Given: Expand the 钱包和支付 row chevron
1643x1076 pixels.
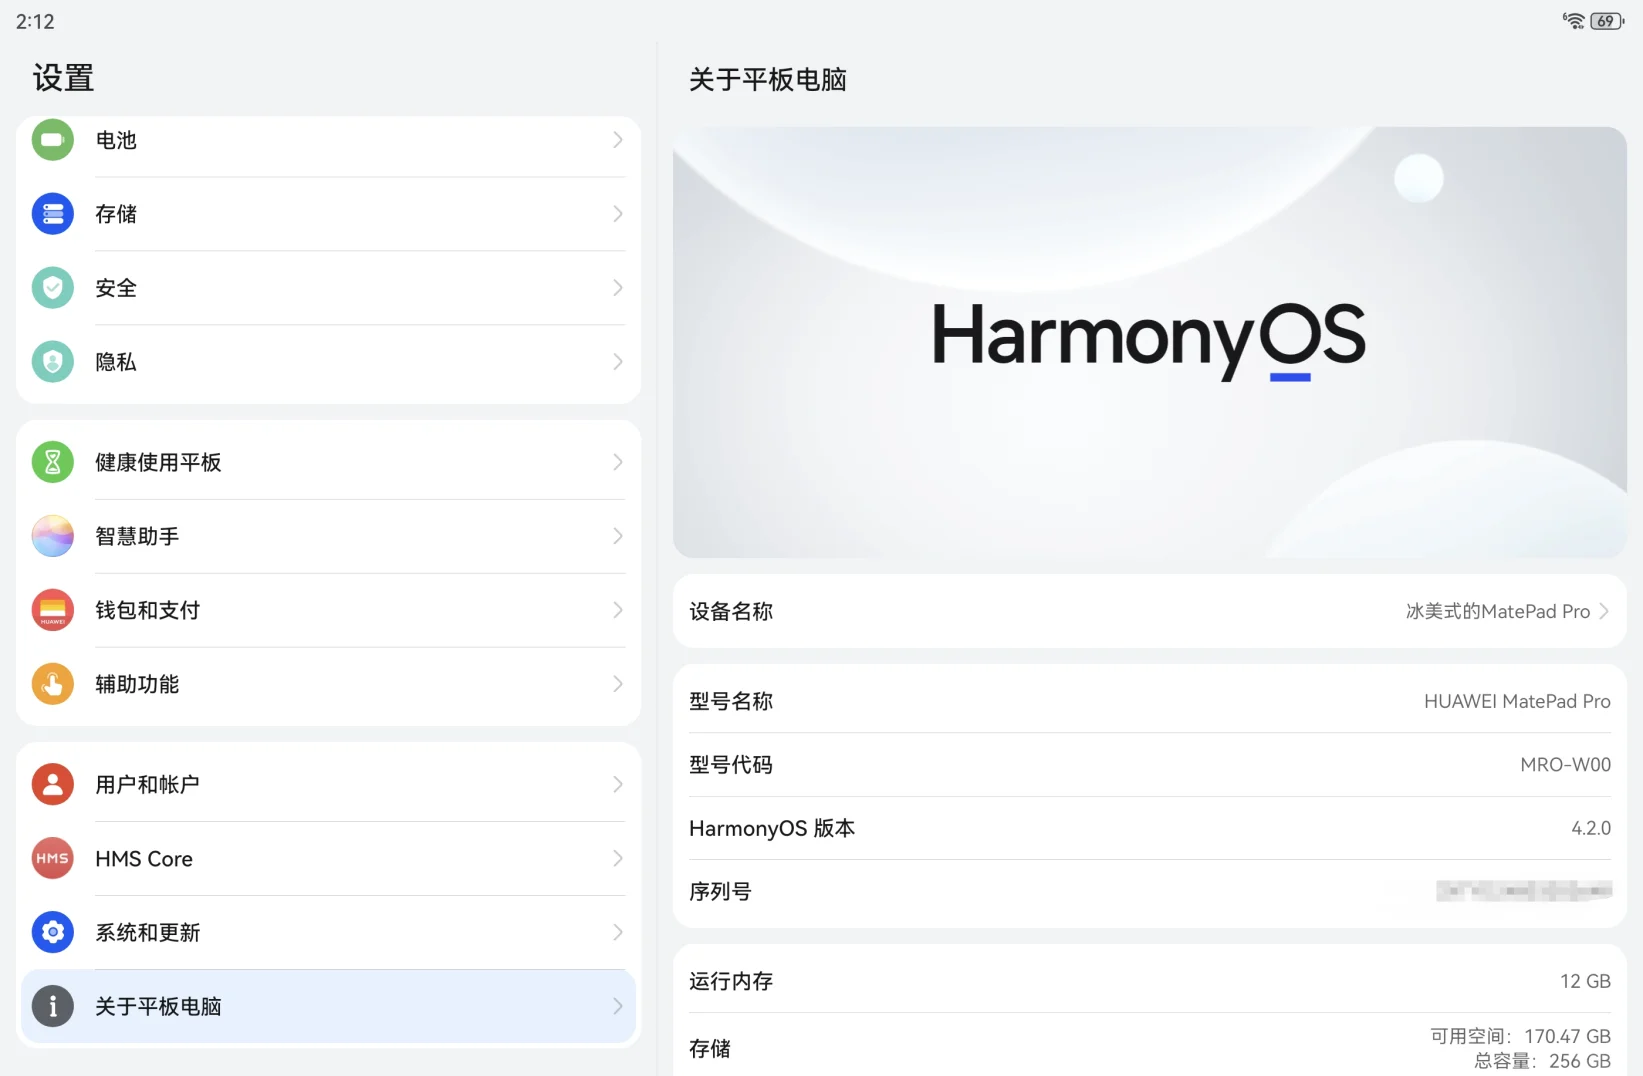Looking at the screenshot, I should point(618,610).
